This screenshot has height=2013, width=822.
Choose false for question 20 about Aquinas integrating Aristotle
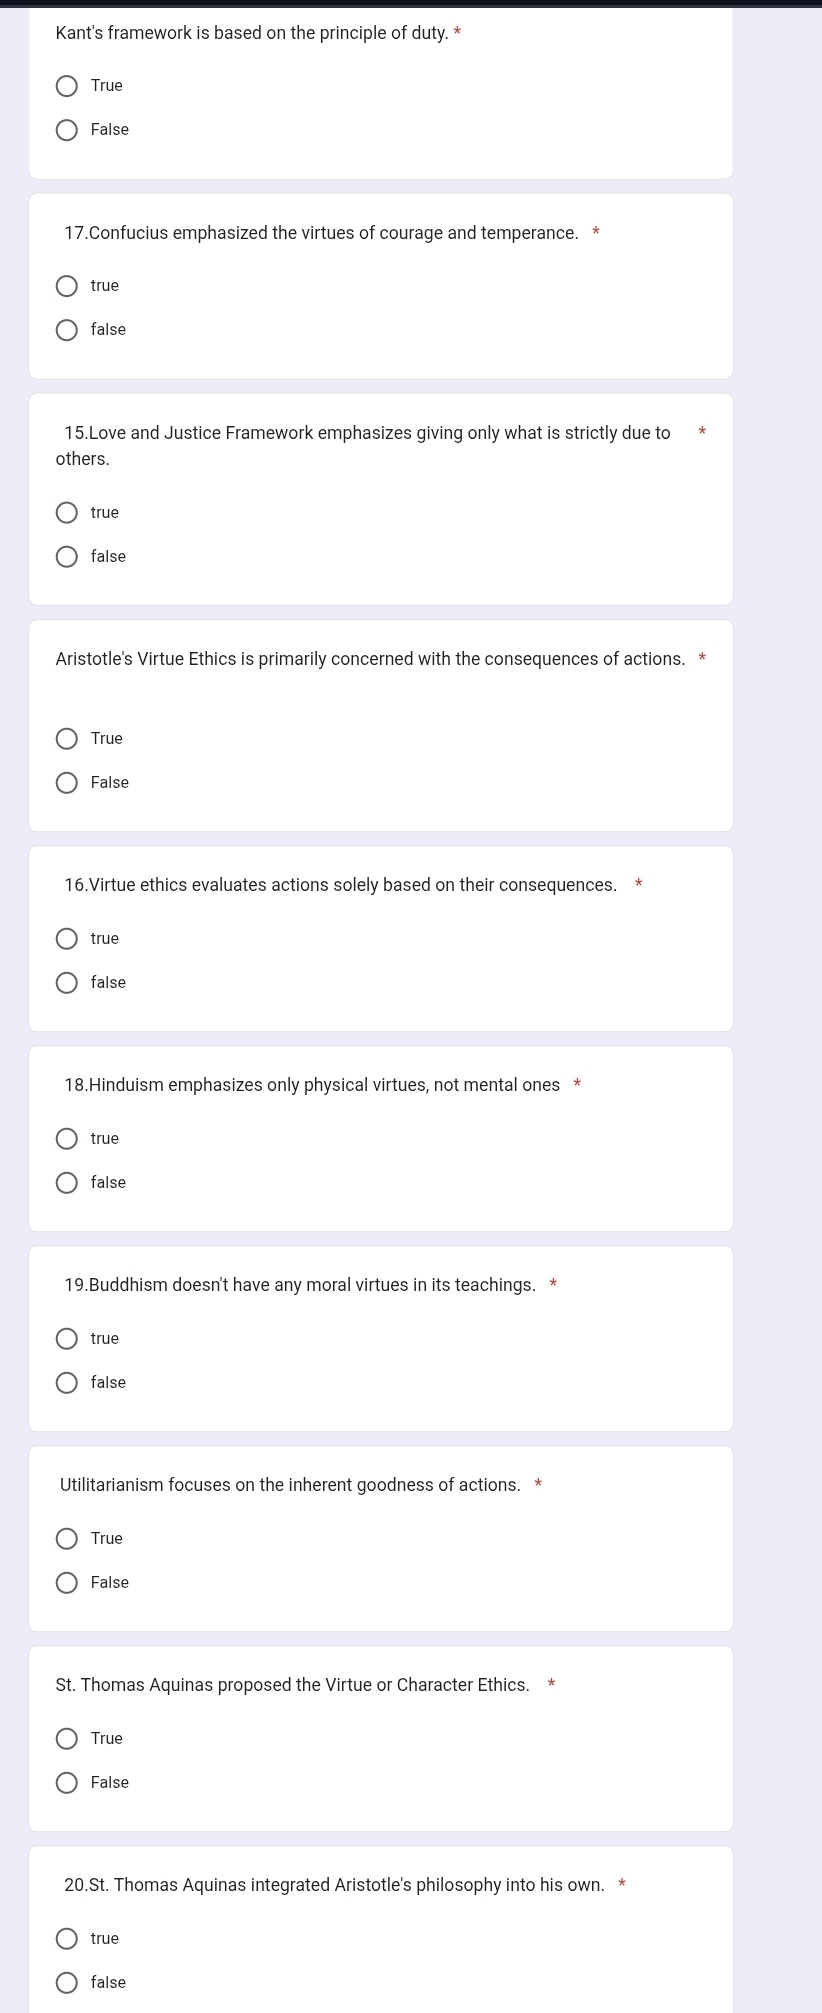pos(67,1983)
